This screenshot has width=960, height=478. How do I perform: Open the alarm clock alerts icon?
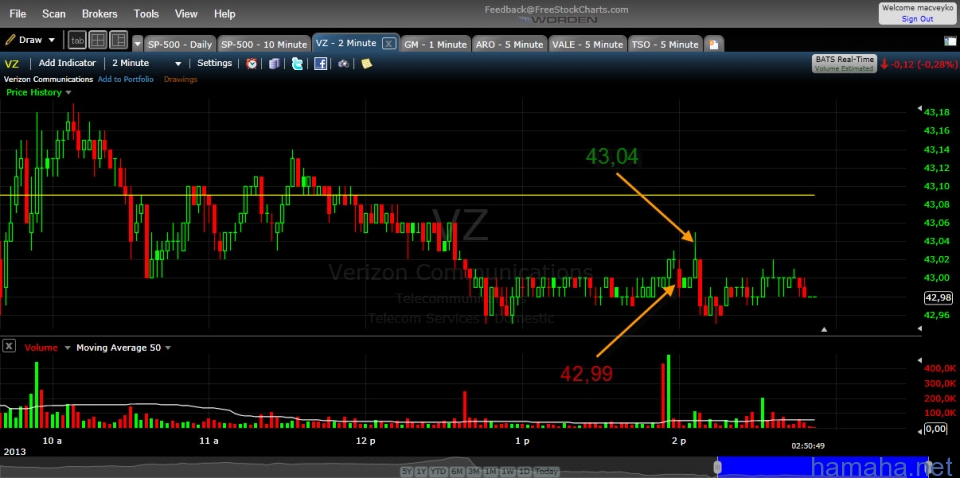(252, 63)
